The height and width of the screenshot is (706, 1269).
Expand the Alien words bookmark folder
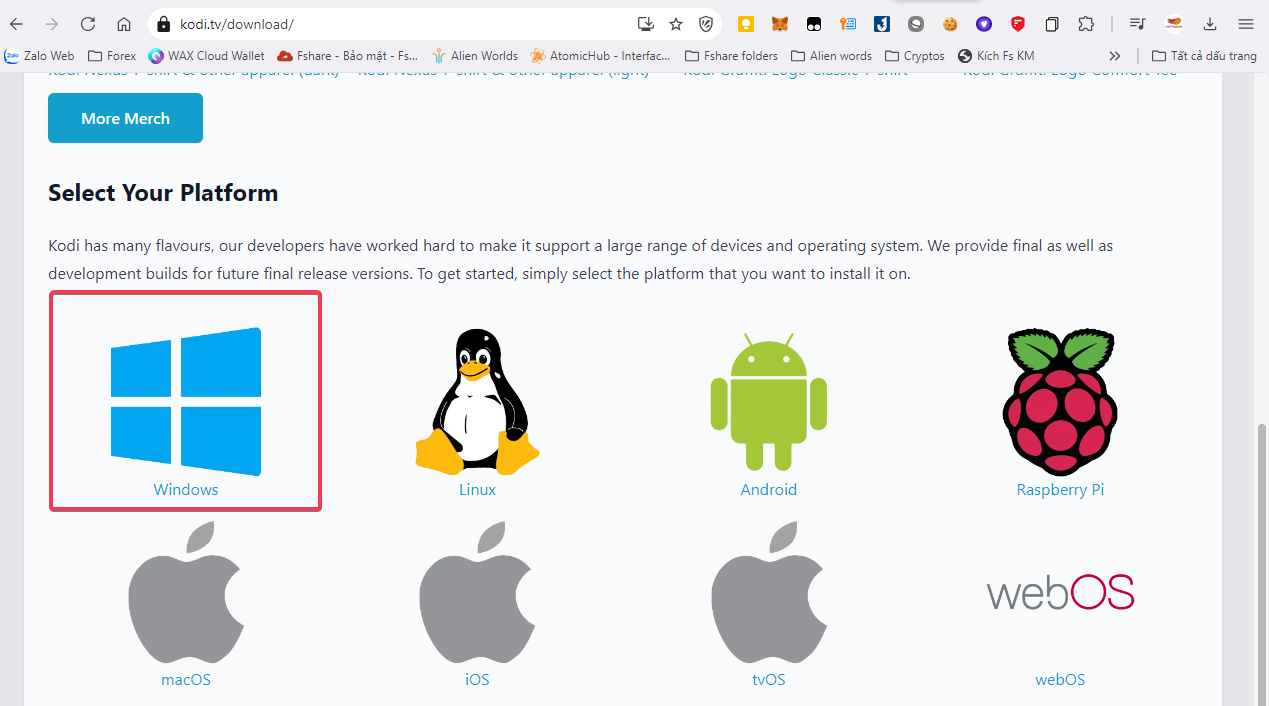(x=831, y=56)
